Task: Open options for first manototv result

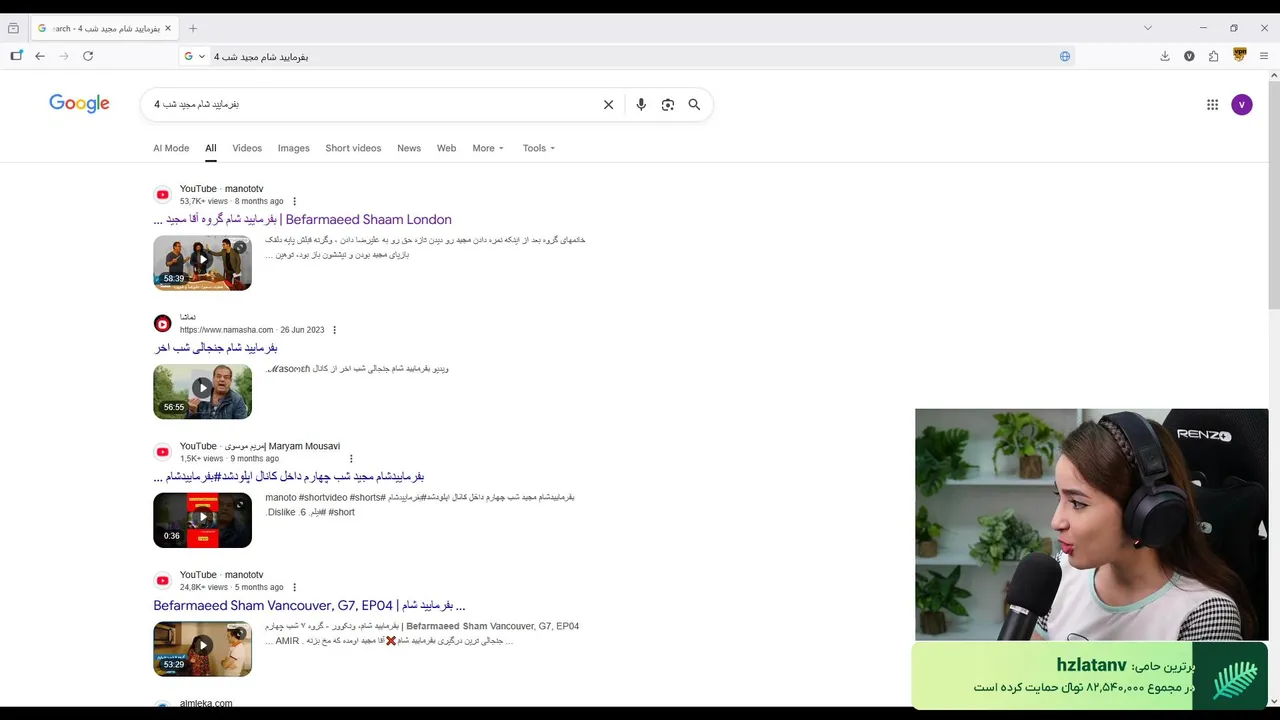Action: 294,201
